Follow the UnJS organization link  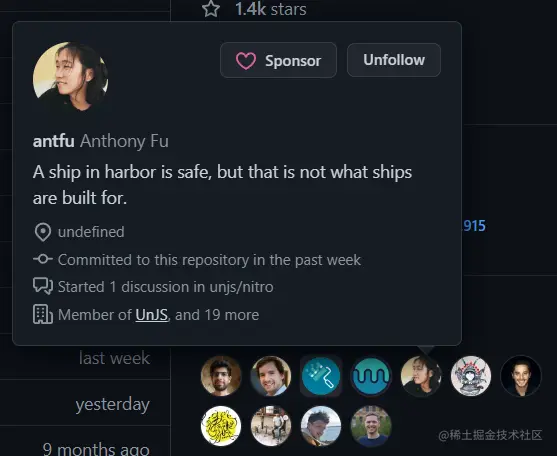tap(151, 315)
